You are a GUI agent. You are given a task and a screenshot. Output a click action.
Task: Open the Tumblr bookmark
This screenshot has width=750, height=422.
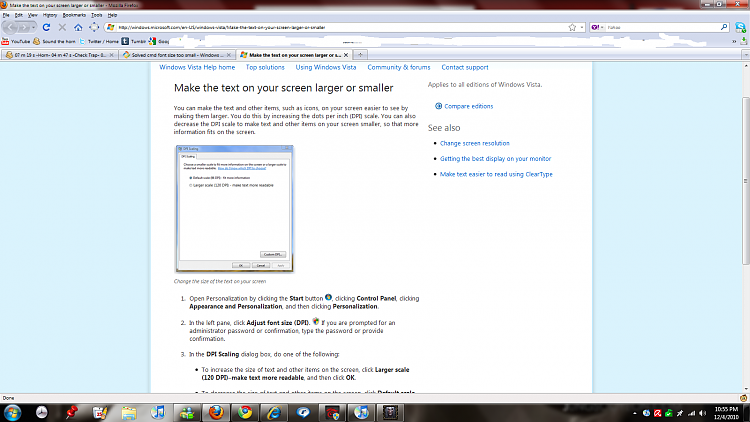pyautogui.click(x=133, y=41)
